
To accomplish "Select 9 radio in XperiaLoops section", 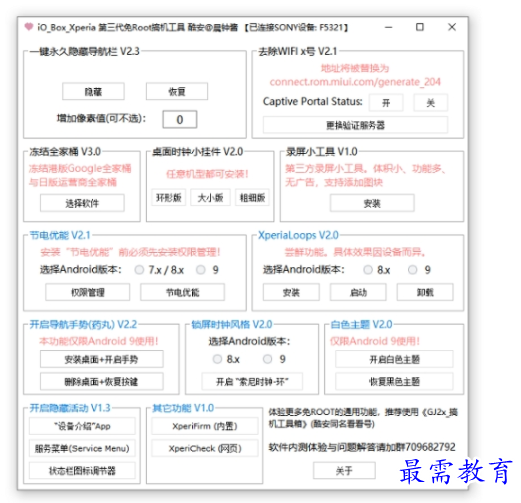I will click(413, 270).
